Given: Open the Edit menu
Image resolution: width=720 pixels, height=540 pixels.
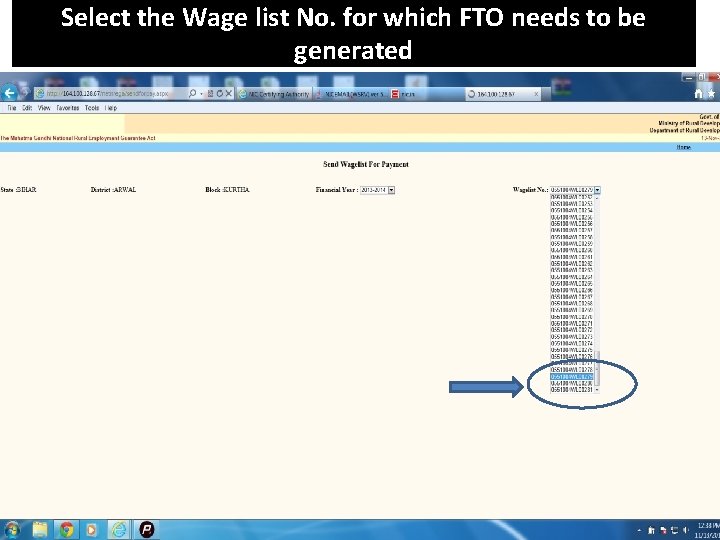Looking at the screenshot, I should pyautogui.click(x=27, y=108).
